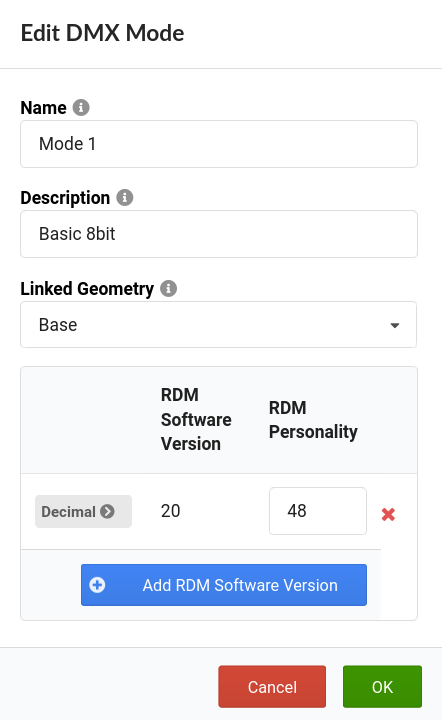Select the RDM Software Version value 20
The height and width of the screenshot is (720, 442).
[x=170, y=511]
